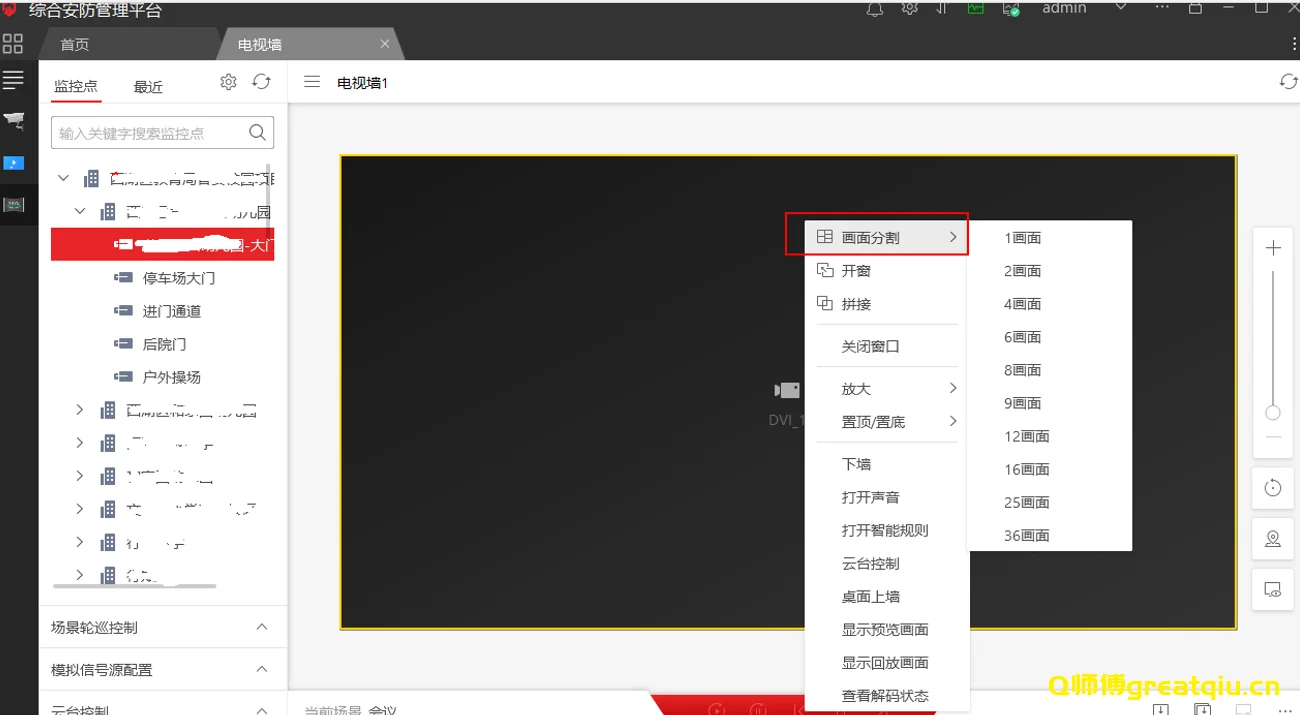Select 4画面 split layout
Image resolution: width=1300 pixels, height=715 pixels.
point(1022,304)
